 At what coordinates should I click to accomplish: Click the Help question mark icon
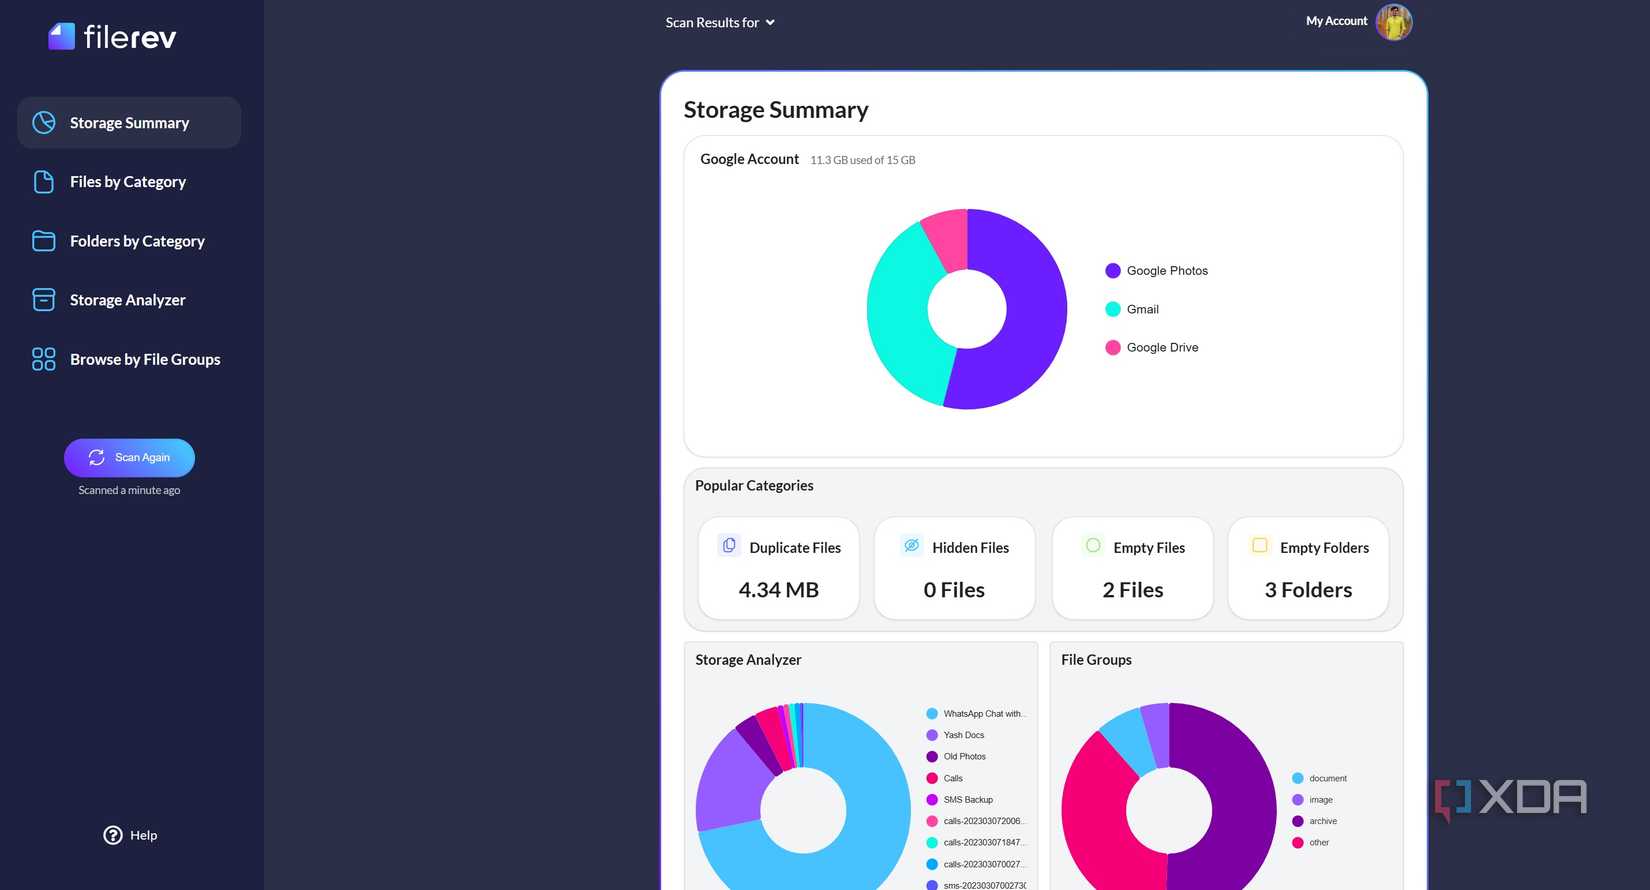point(113,835)
